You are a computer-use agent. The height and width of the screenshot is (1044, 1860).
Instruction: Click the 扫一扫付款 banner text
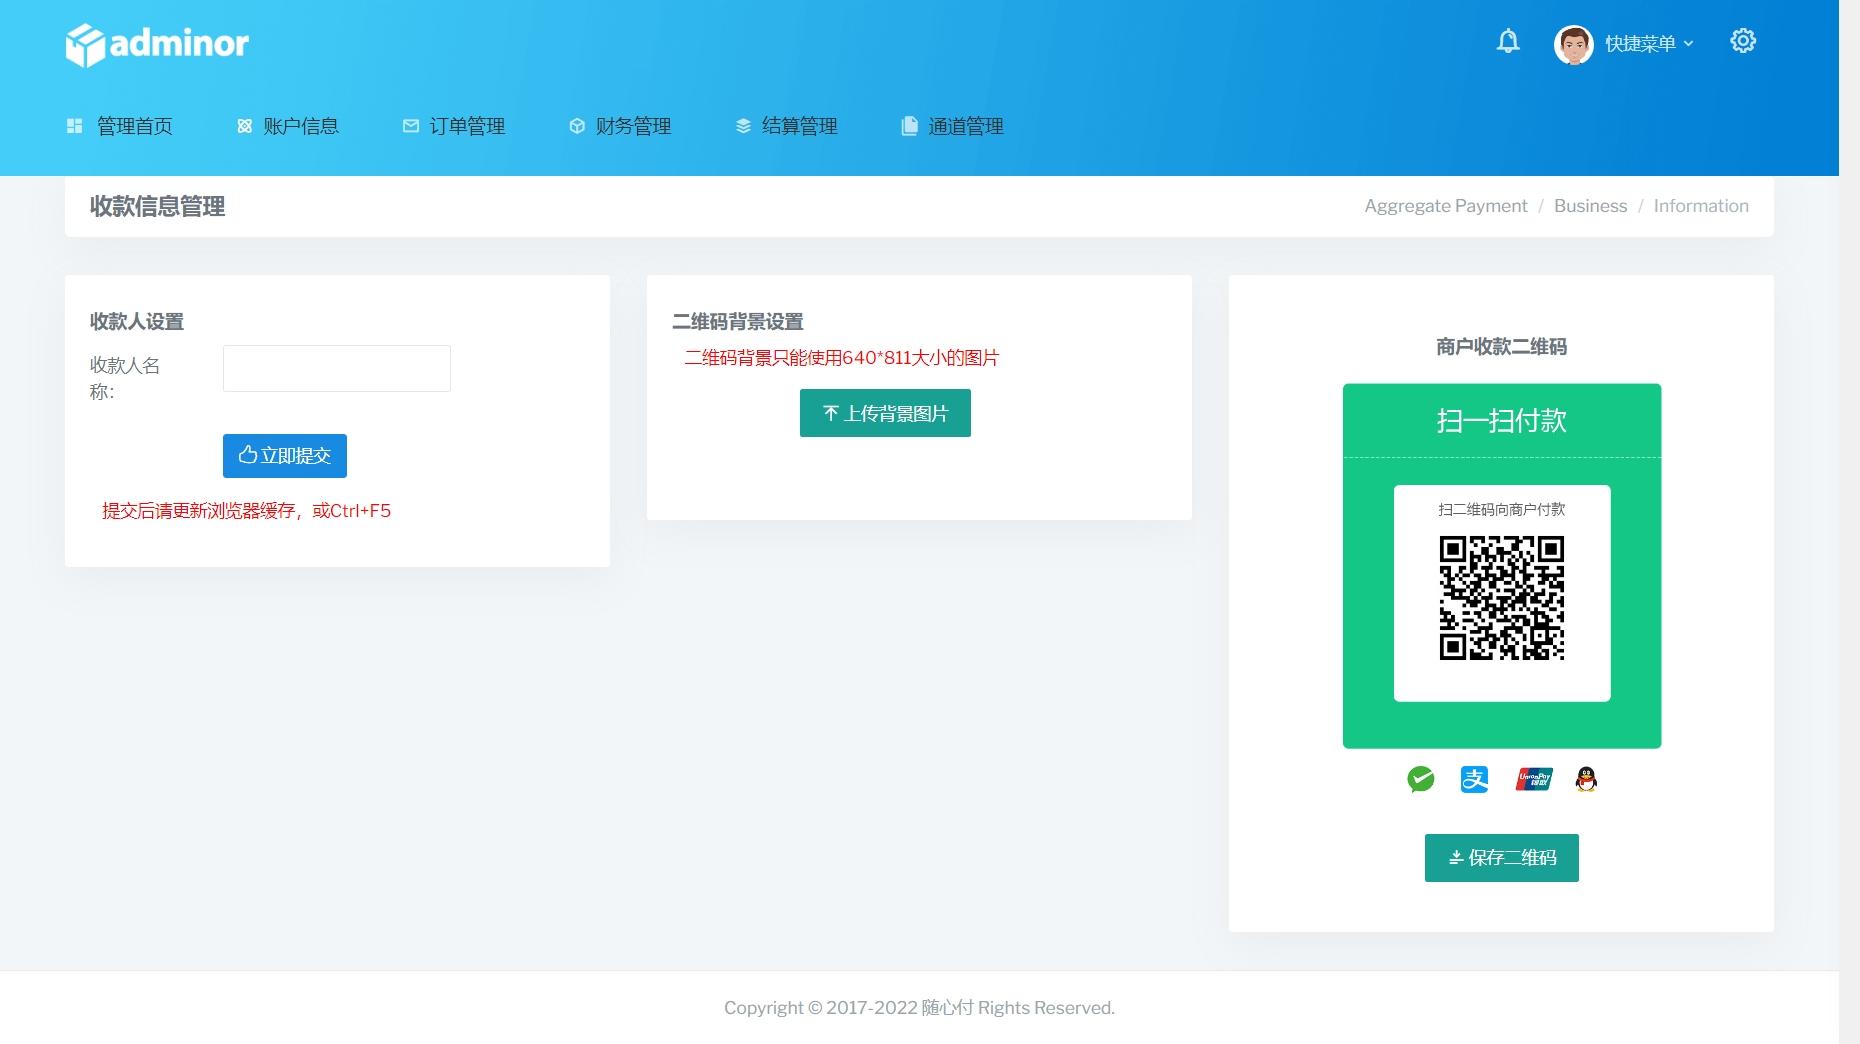click(1502, 421)
